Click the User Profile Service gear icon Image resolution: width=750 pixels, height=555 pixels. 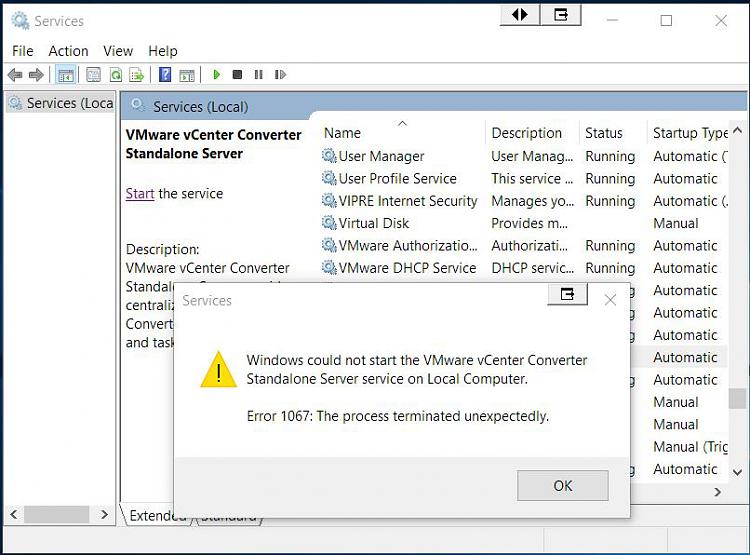[329, 178]
